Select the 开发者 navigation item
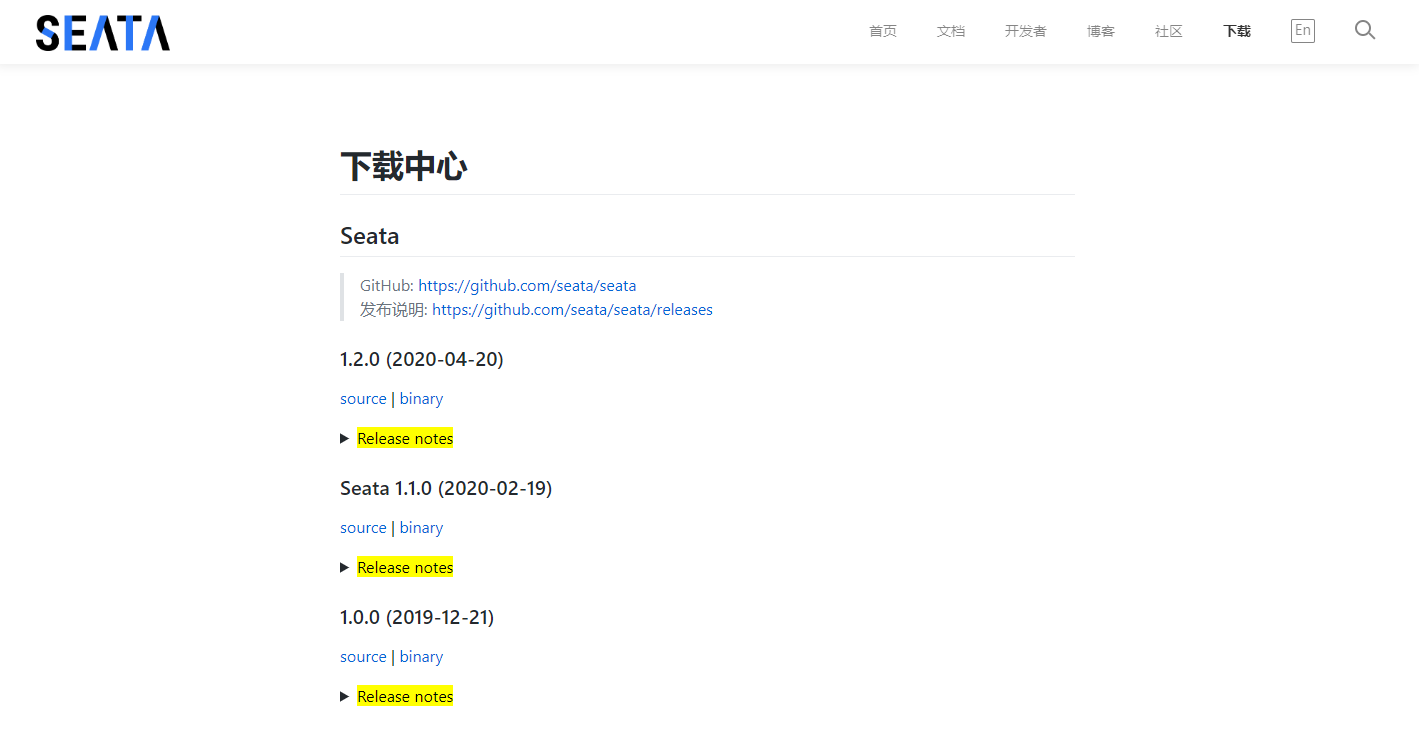Screen dimensions: 1419x737 (1024, 31)
